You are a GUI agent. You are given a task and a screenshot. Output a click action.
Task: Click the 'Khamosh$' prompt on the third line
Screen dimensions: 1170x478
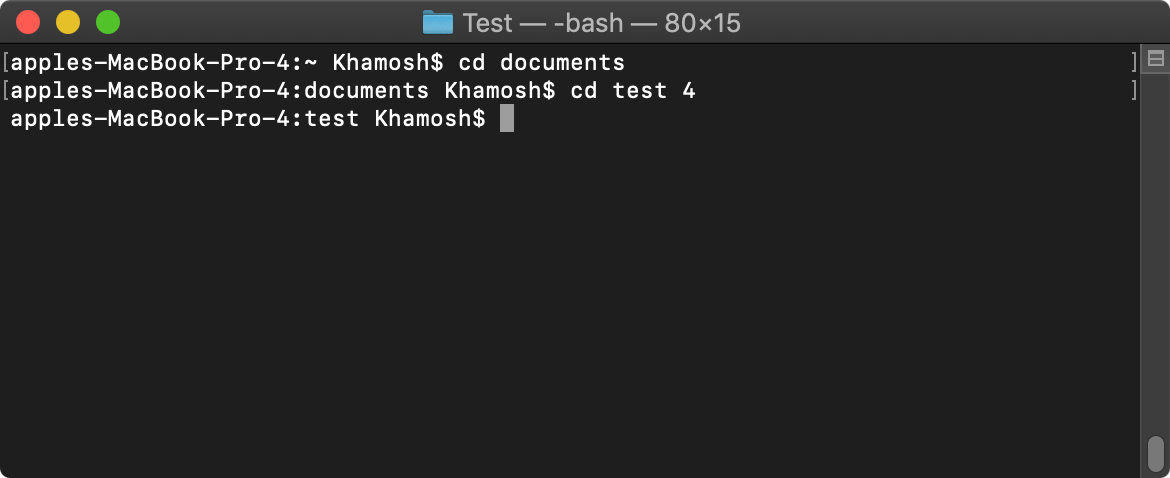point(430,119)
